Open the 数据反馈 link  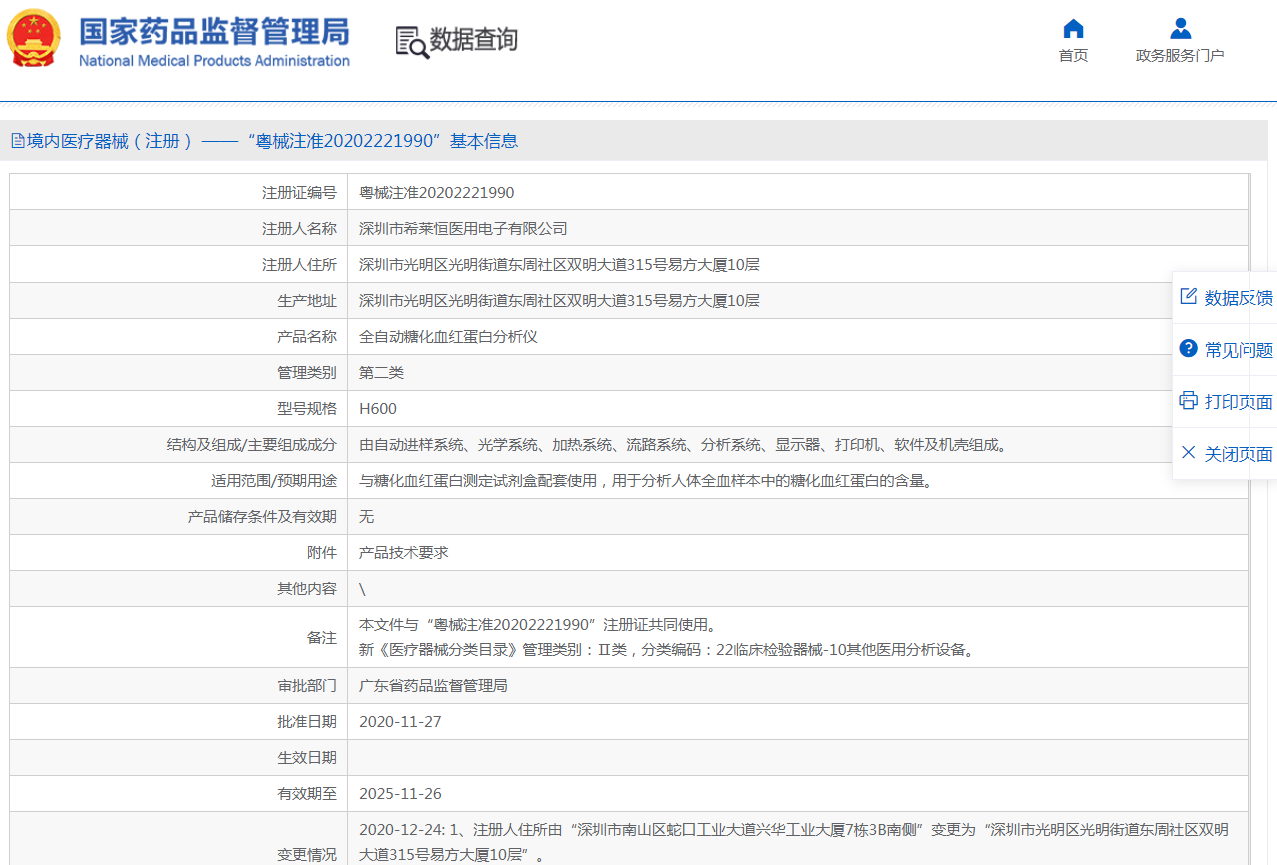coord(1238,298)
